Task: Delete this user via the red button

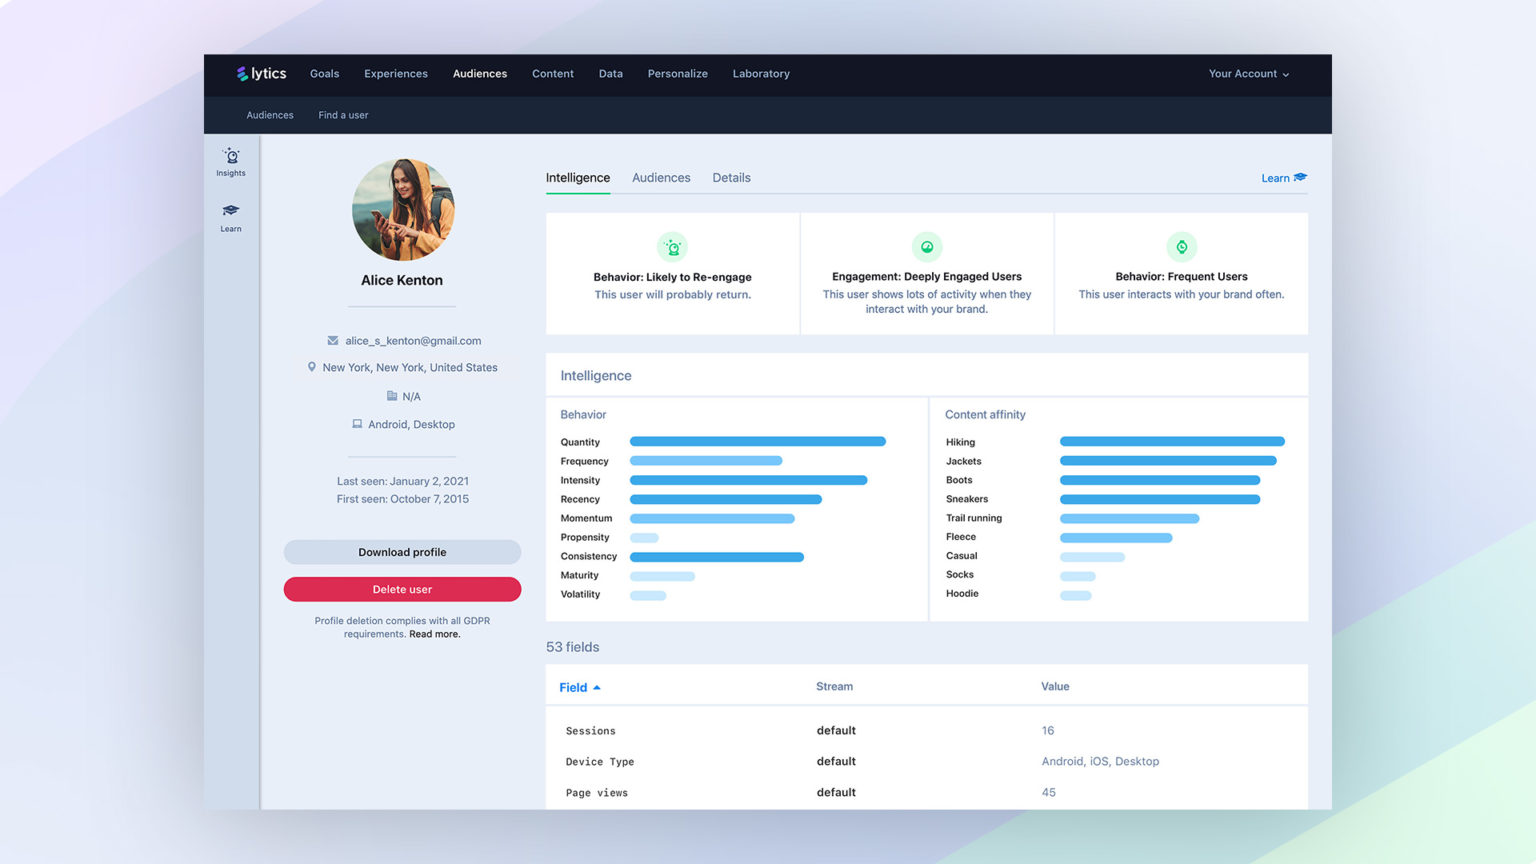Action: click(x=402, y=589)
